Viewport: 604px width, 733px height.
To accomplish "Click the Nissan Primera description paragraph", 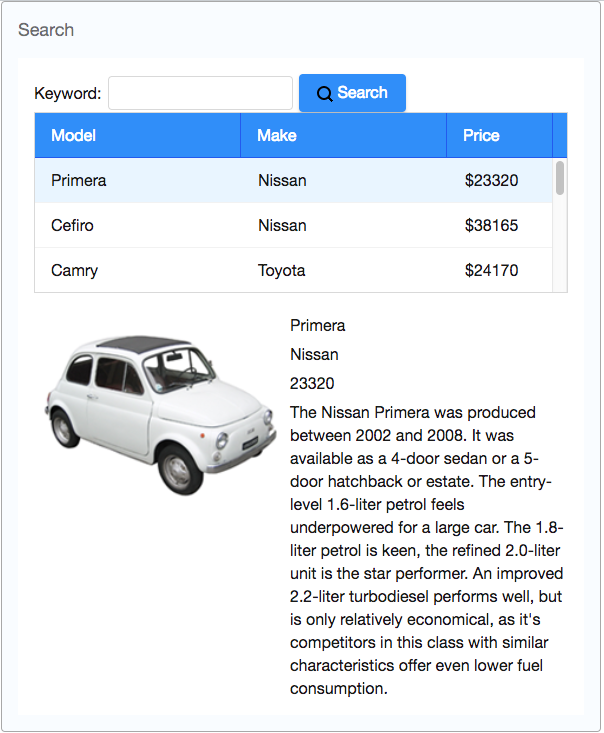I will (427, 550).
